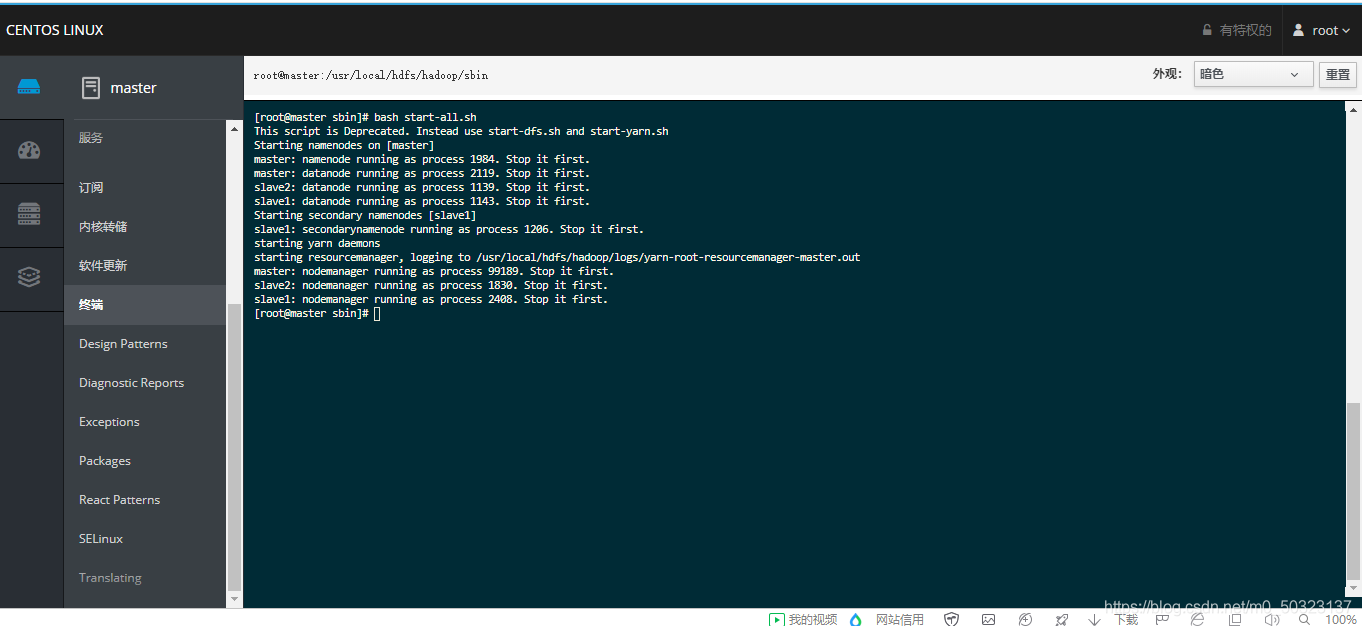Click the flag icon in the status bar
The height and width of the screenshot is (626, 1362).
(x=1162, y=619)
